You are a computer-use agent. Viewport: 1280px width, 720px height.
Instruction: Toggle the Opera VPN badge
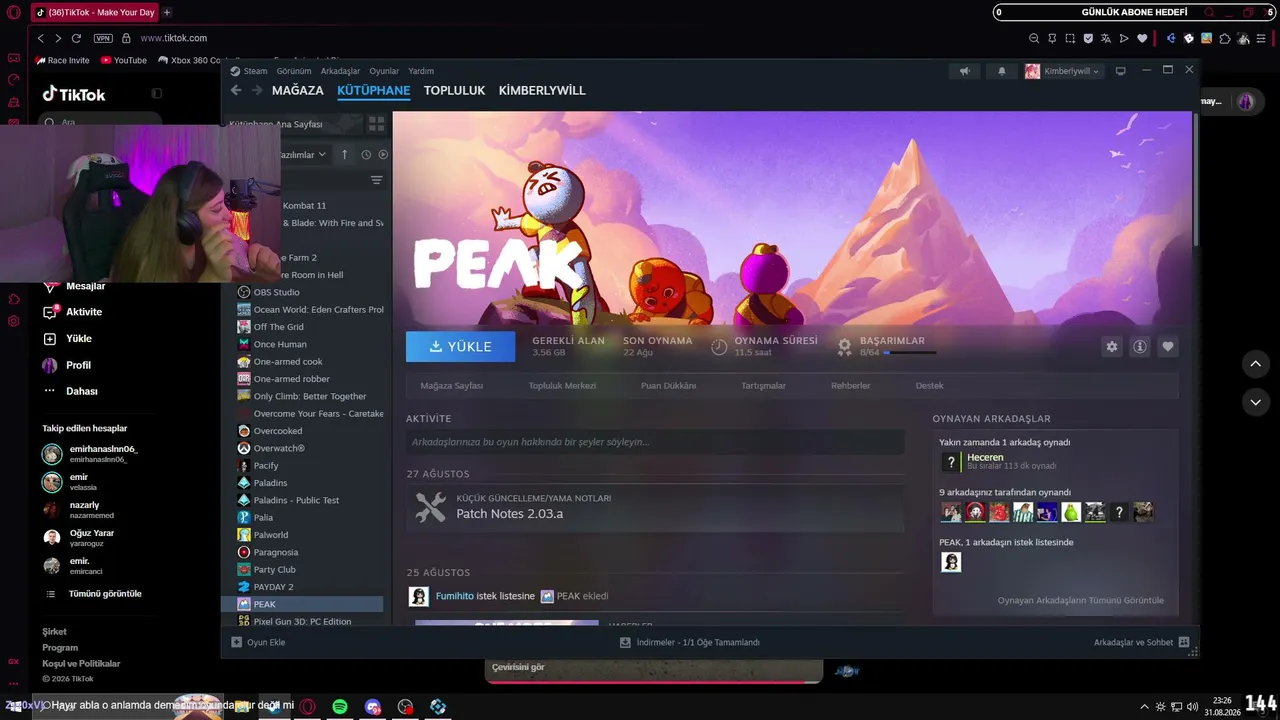click(103, 38)
